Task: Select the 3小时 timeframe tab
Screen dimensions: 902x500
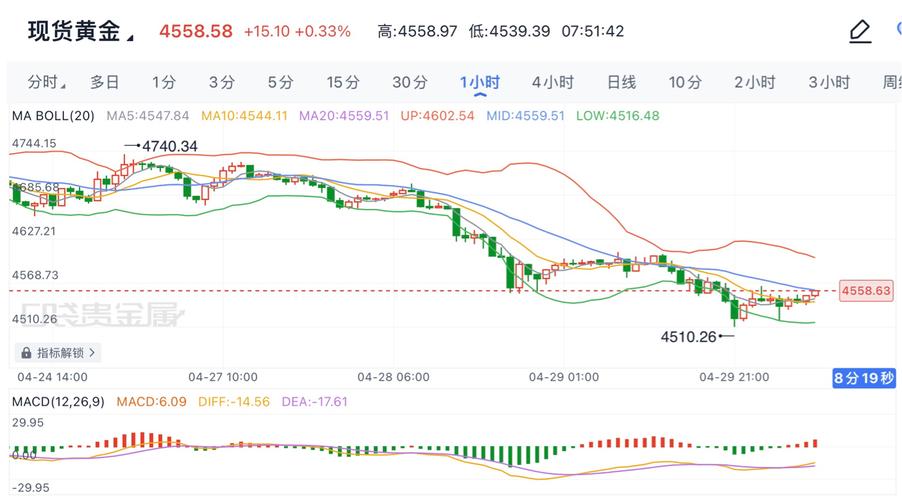Action: [x=828, y=83]
